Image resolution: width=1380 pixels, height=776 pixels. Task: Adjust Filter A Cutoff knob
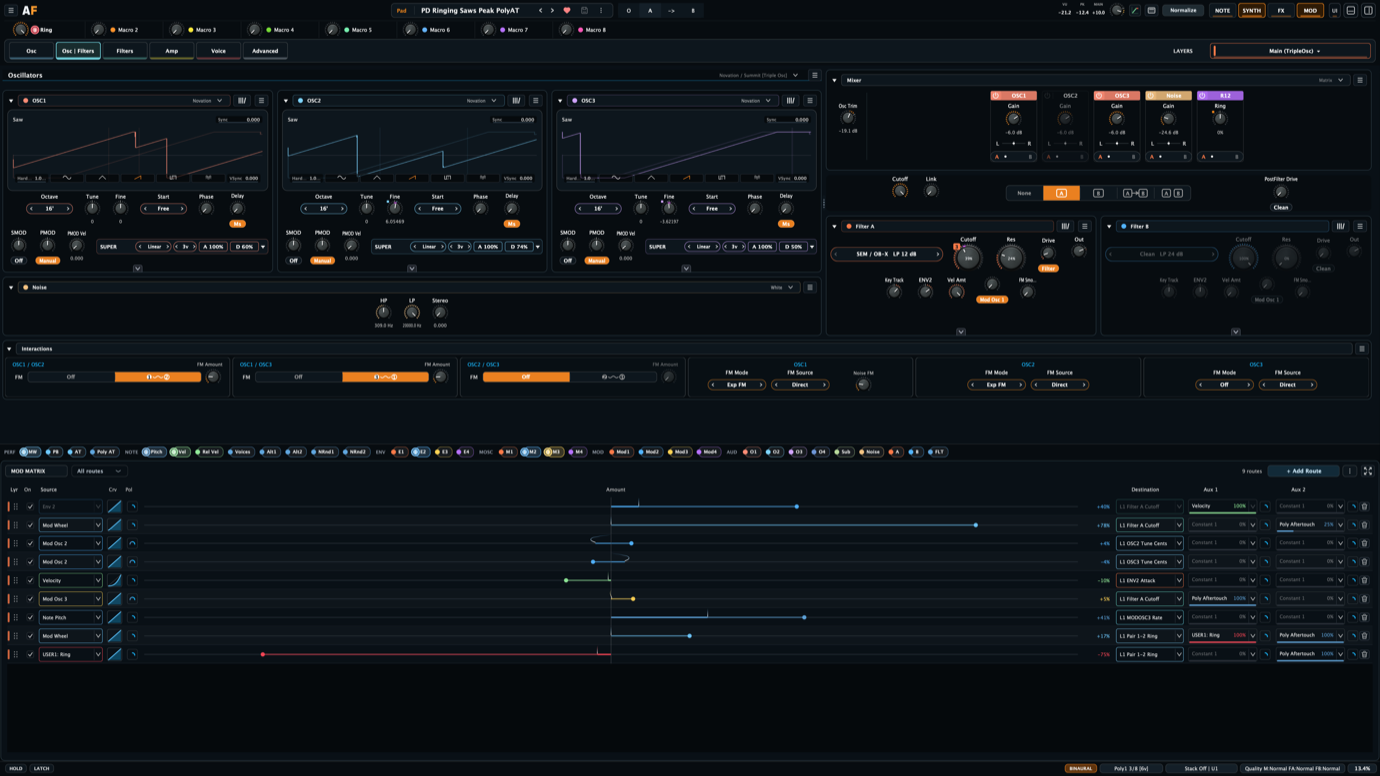click(x=968, y=258)
